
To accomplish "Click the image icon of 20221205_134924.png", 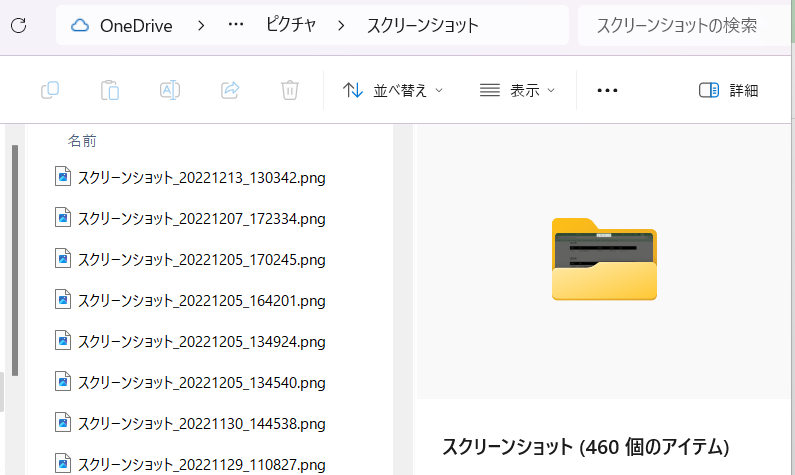I will coord(63,341).
